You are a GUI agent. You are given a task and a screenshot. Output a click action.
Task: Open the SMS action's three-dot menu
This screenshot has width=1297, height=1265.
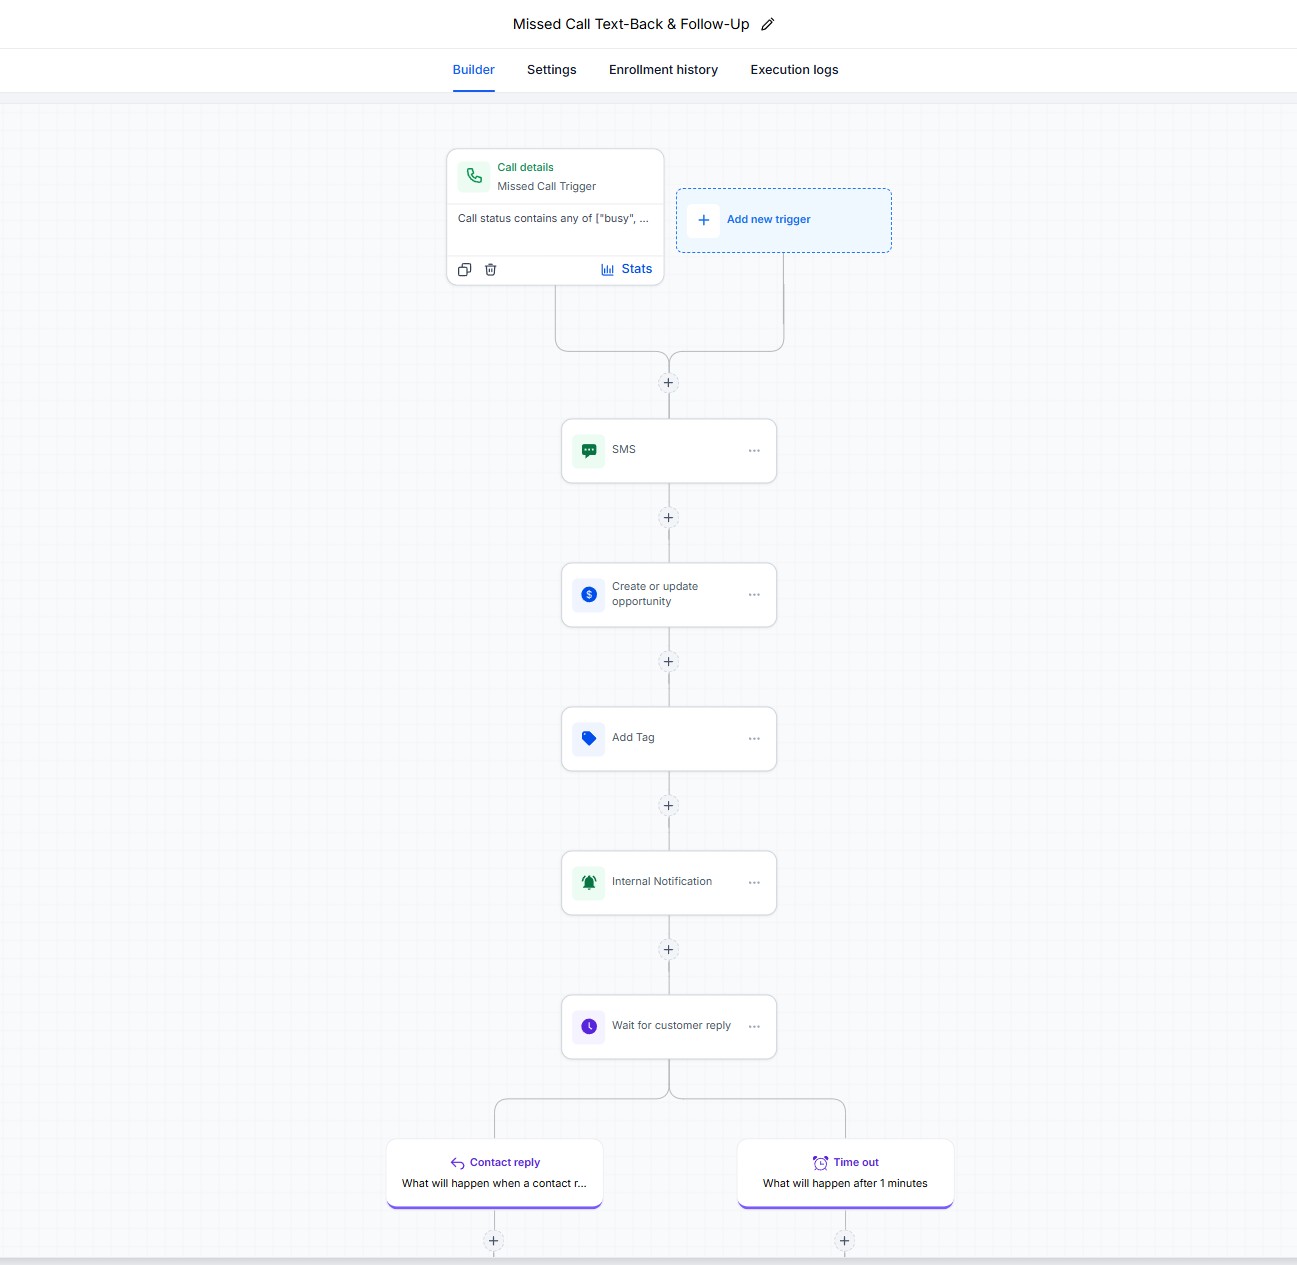[x=754, y=451]
